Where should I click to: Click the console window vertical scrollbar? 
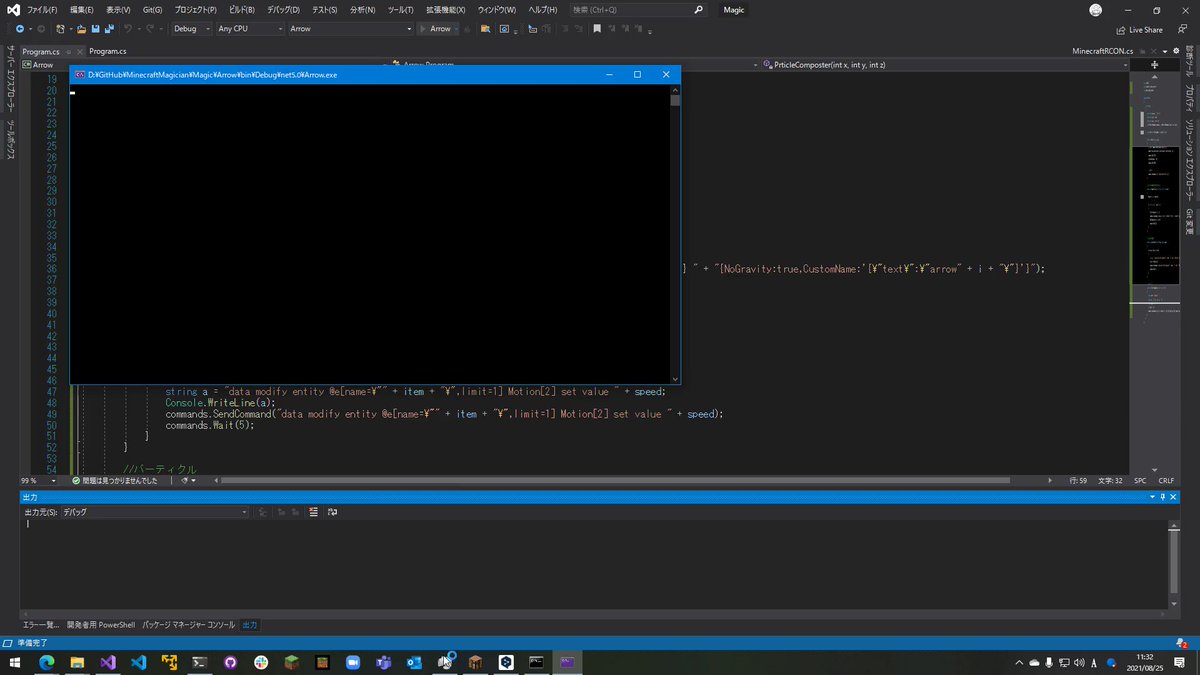[x=676, y=235]
